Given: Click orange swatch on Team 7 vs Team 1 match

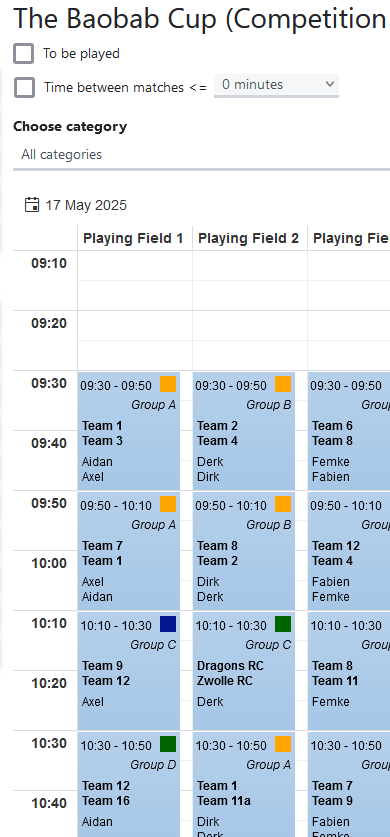Looking at the screenshot, I should [168, 504].
